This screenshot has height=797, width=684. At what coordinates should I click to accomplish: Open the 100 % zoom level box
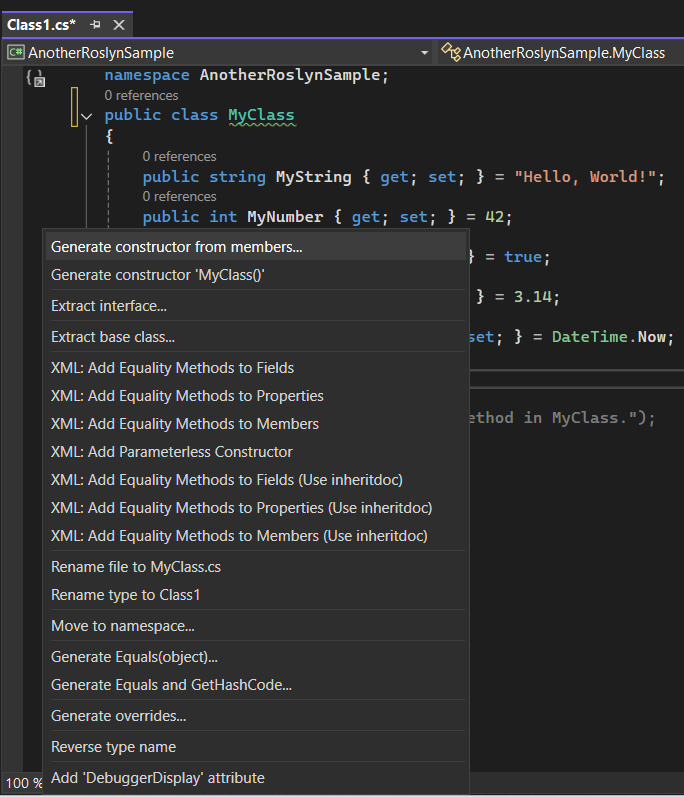click(23, 783)
